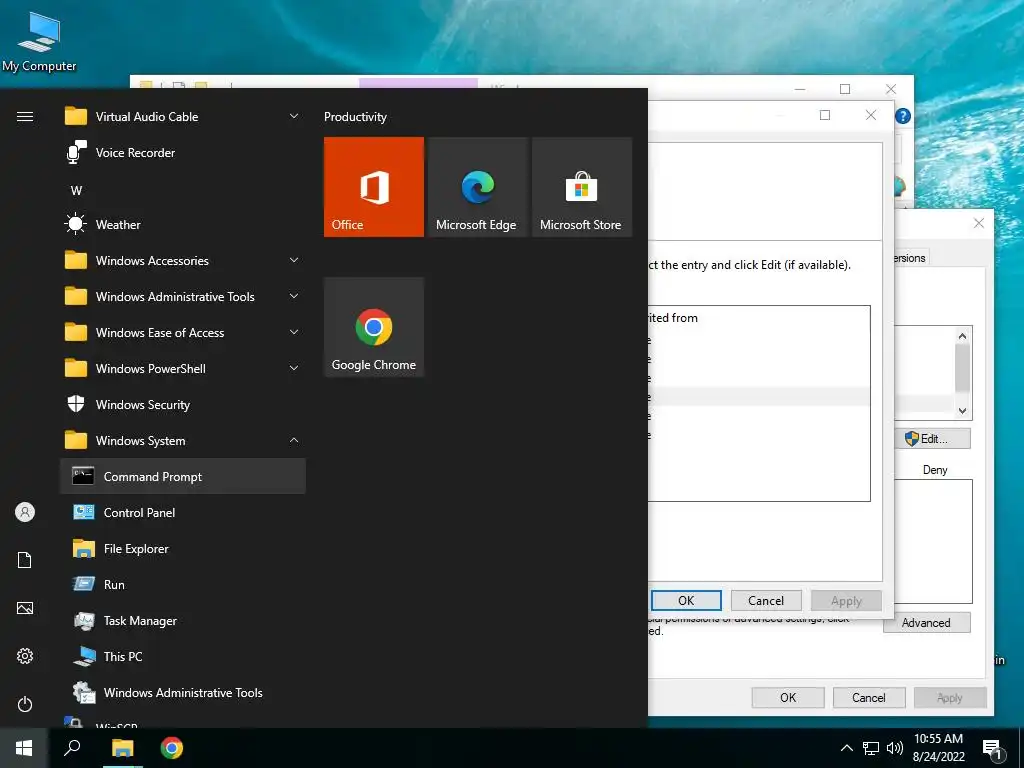
Task: Open the Run dialog entry
Action: pyautogui.click(x=183, y=584)
